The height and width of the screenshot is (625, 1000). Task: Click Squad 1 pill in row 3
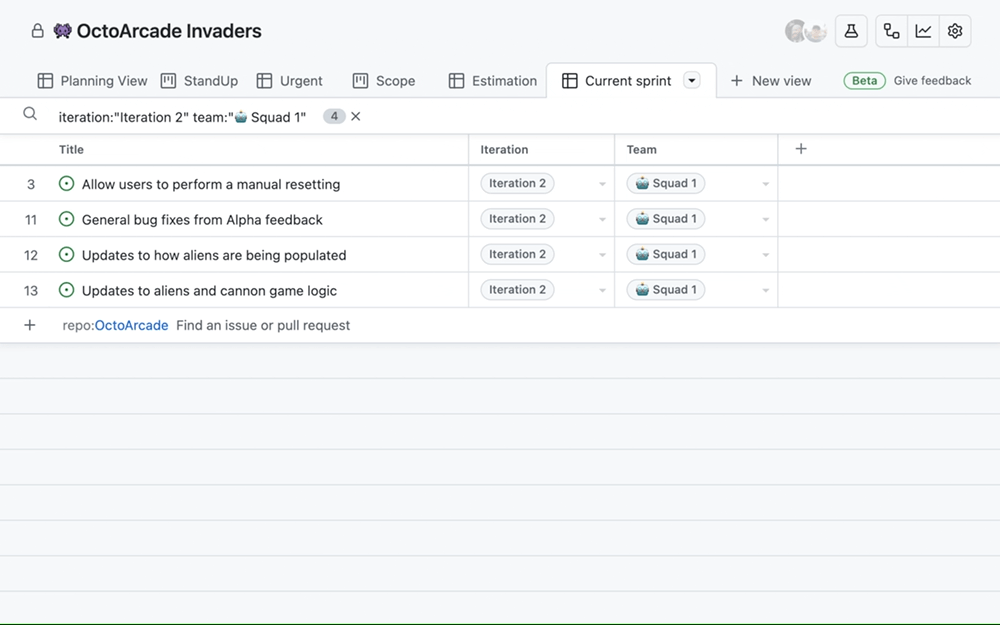tap(666, 183)
